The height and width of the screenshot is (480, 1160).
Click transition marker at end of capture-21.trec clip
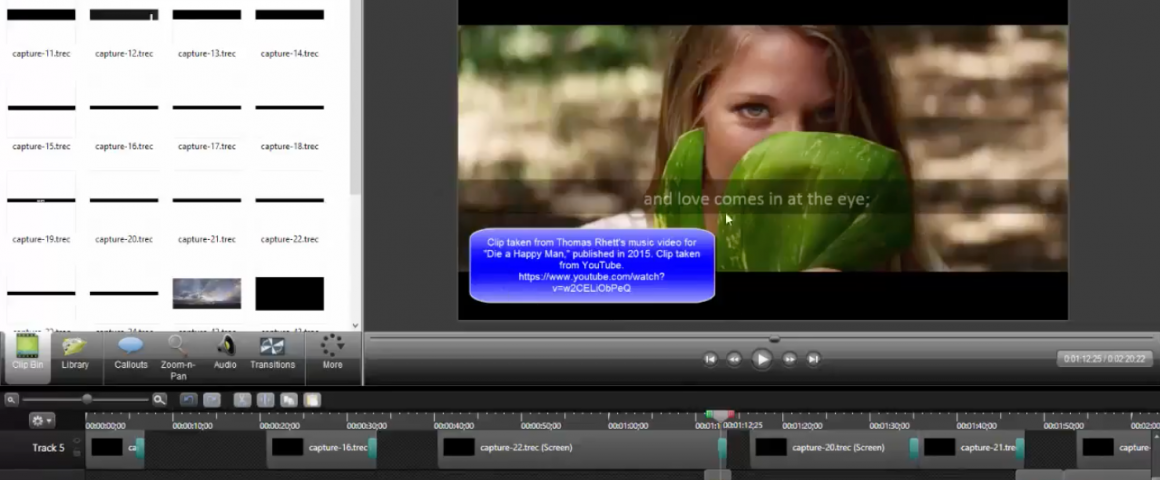pos(1020,448)
